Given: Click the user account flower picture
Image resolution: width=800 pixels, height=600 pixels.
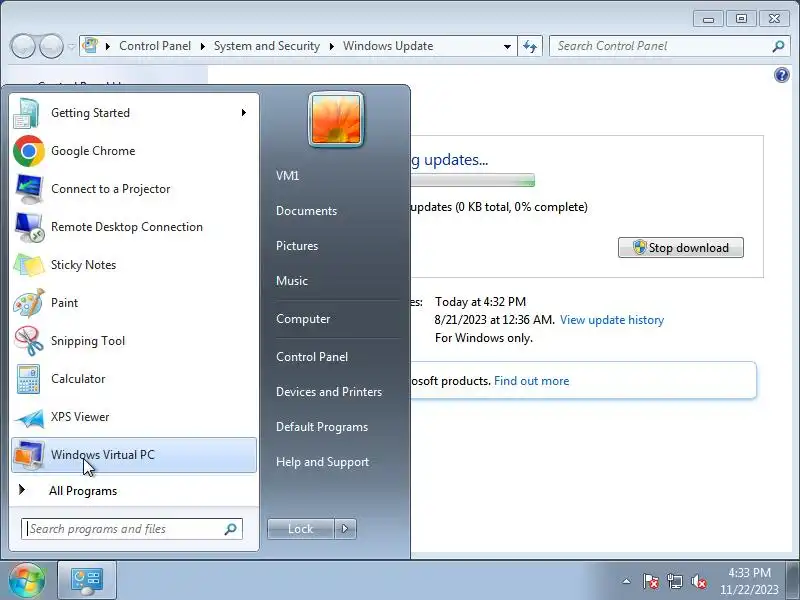Looking at the screenshot, I should [336, 119].
